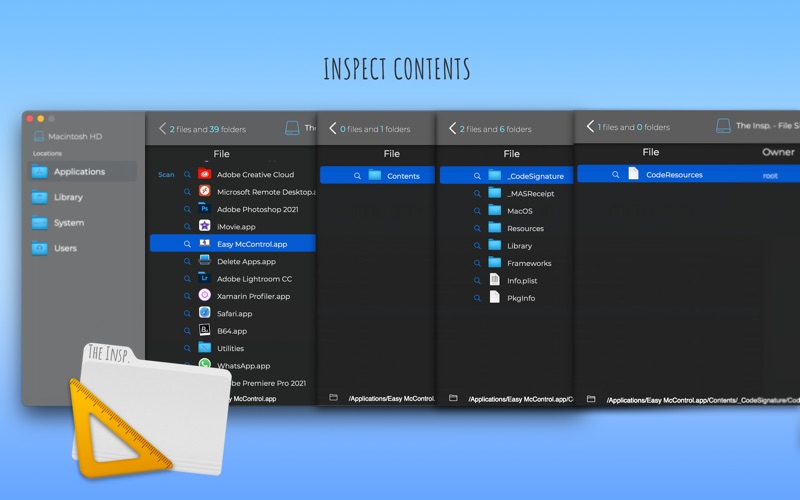Click the Owner column header
The image size is (800, 500).
coord(778,152)
